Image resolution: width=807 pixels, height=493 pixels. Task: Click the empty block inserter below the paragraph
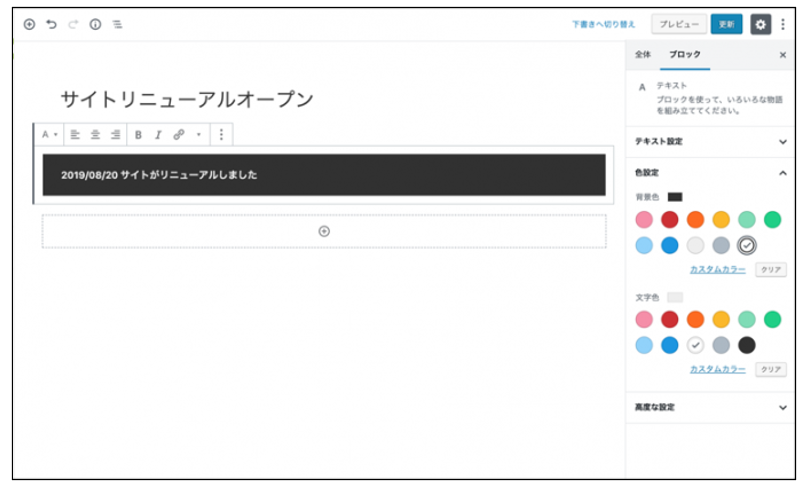coord(323,231)
